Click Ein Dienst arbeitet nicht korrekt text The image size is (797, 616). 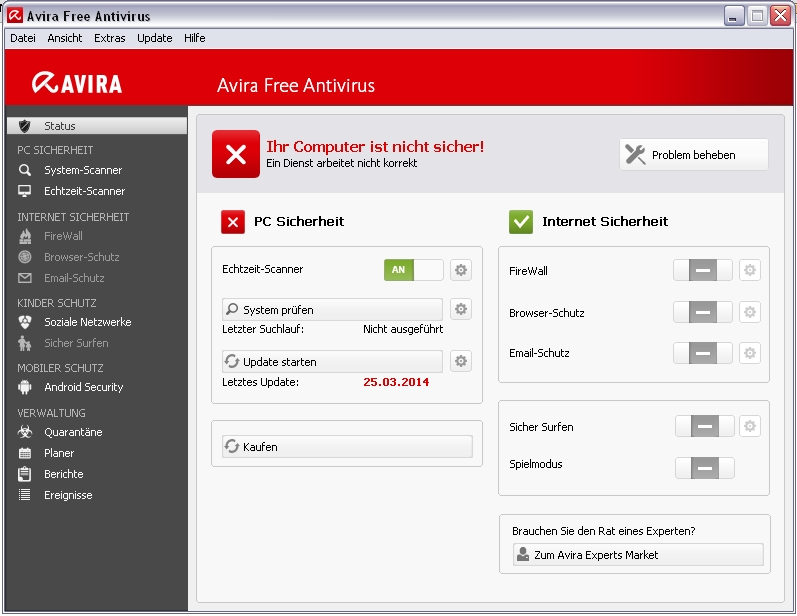[x=342, y=163]
